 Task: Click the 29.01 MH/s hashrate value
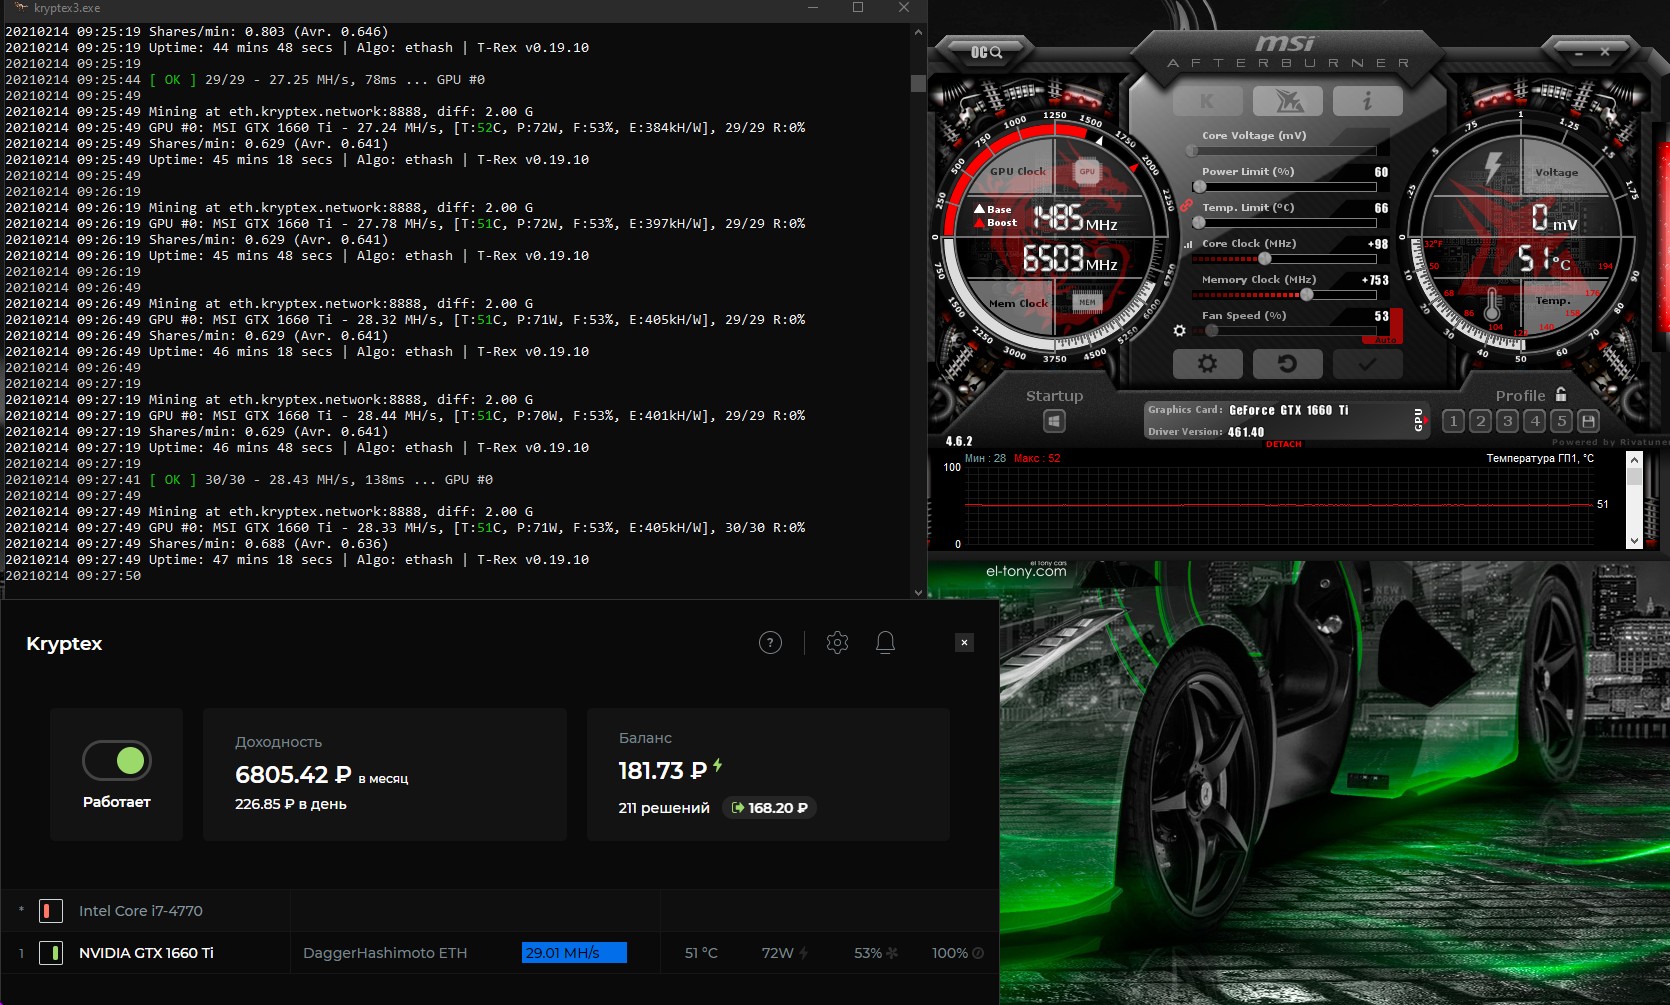tap(574, 953)
